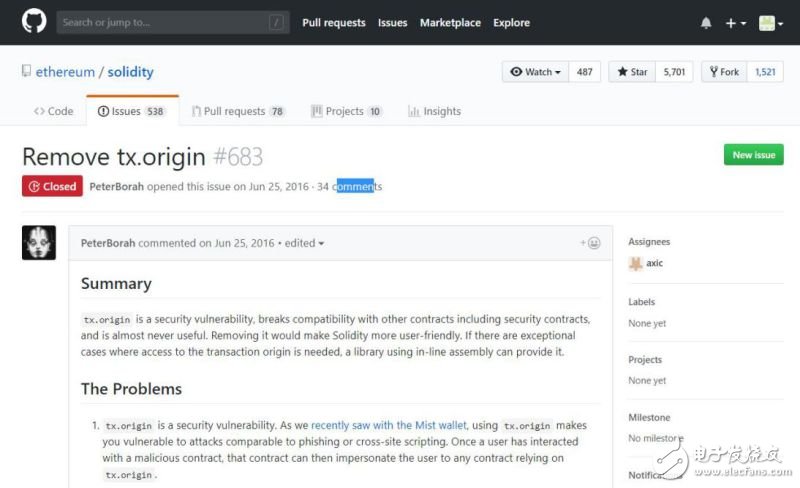Open PeterBorah profile in issue header
This screenshot has width=800, height=488.
(116, 187)
